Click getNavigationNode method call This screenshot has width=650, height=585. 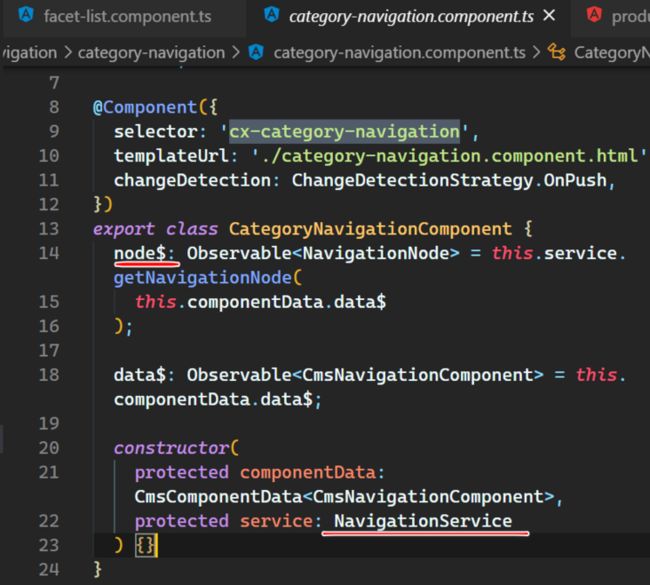pos(202,277)
